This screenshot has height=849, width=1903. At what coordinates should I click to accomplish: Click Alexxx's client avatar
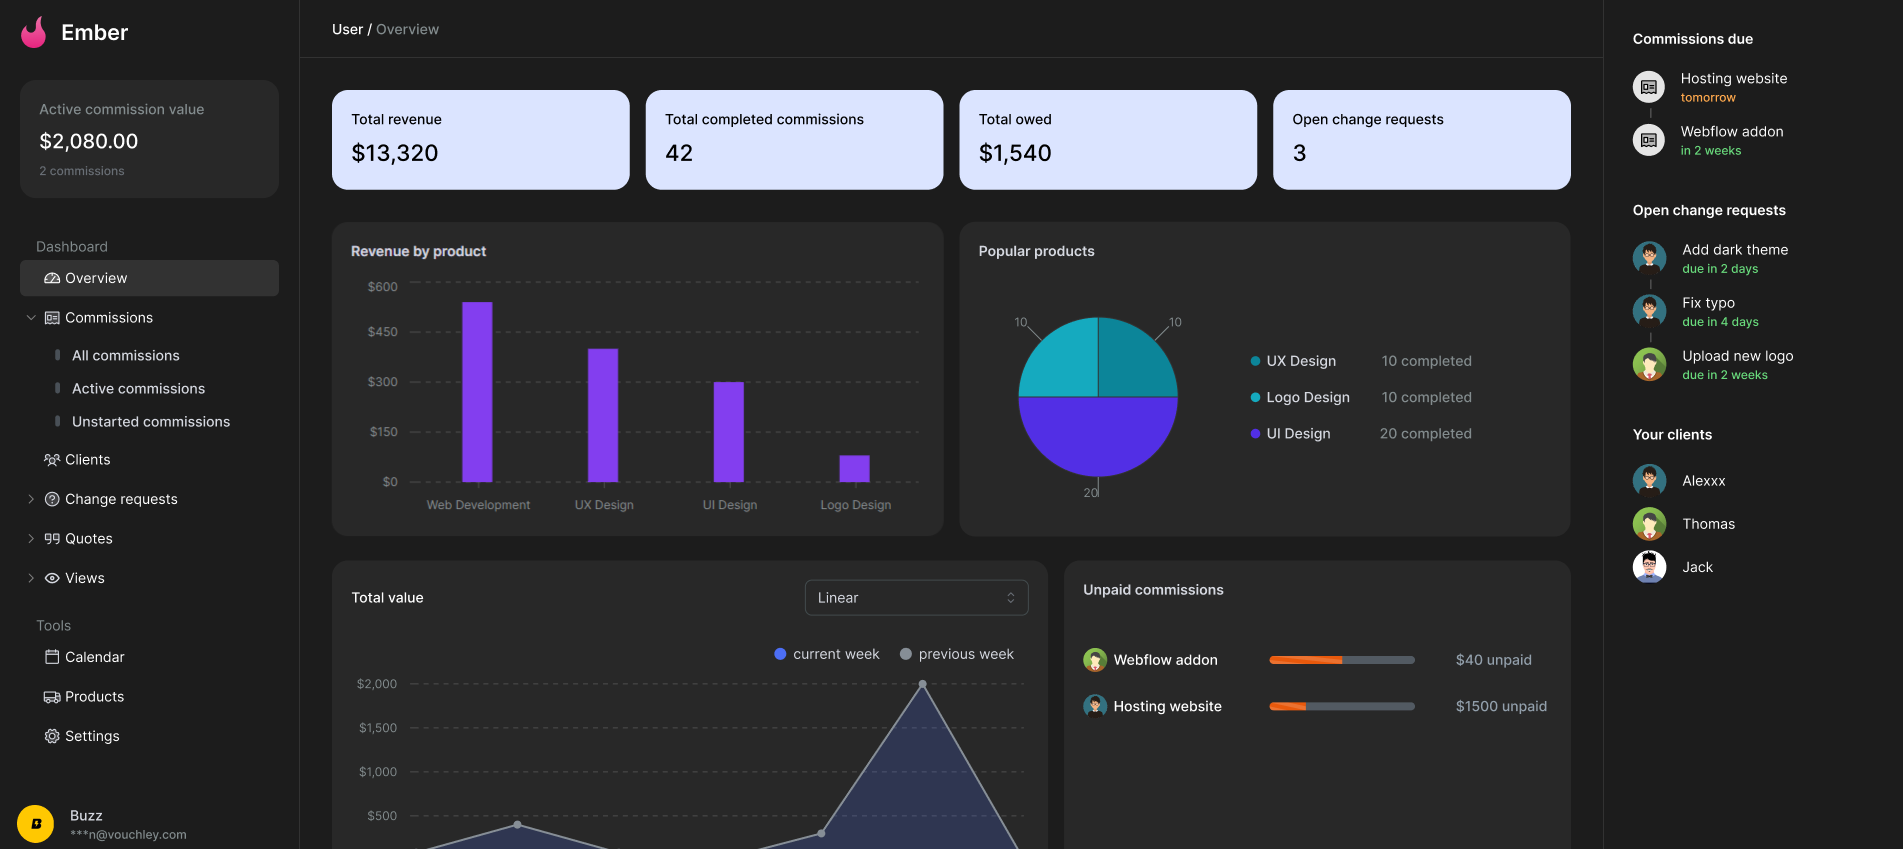point(1649,481)
